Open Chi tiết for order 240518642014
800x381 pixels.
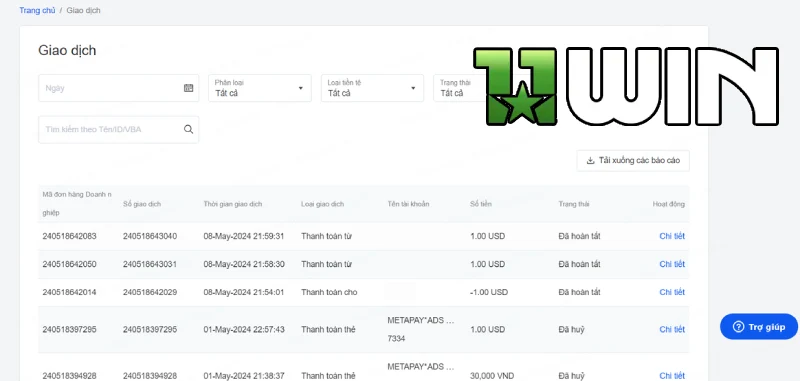coord(672,292)
